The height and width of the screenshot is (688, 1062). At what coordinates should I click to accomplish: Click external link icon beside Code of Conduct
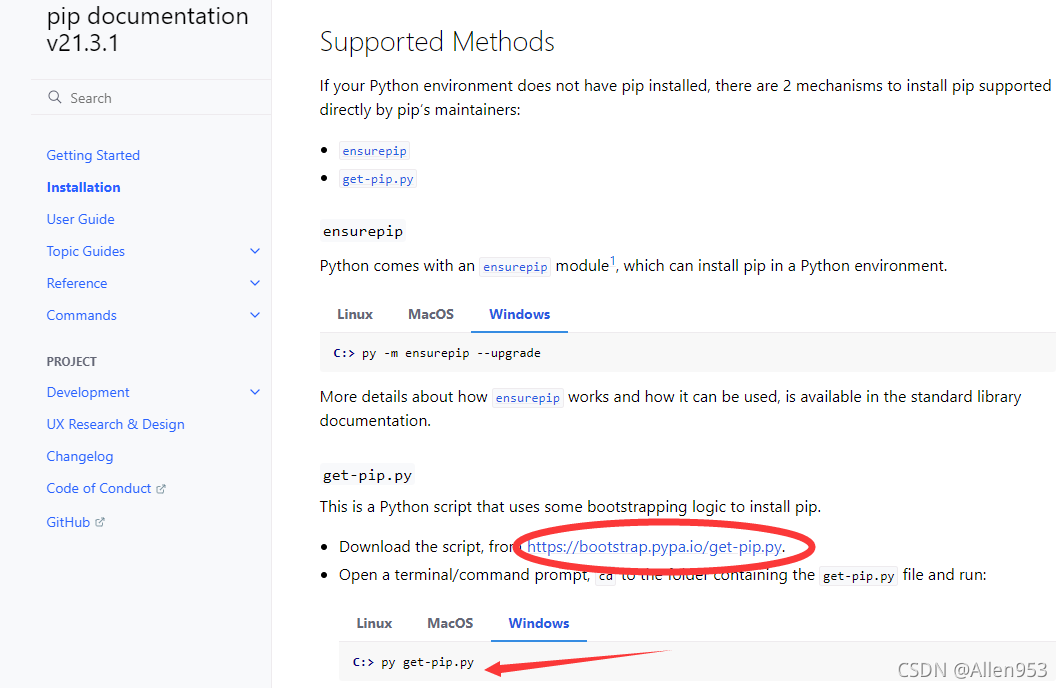point(161,489)
